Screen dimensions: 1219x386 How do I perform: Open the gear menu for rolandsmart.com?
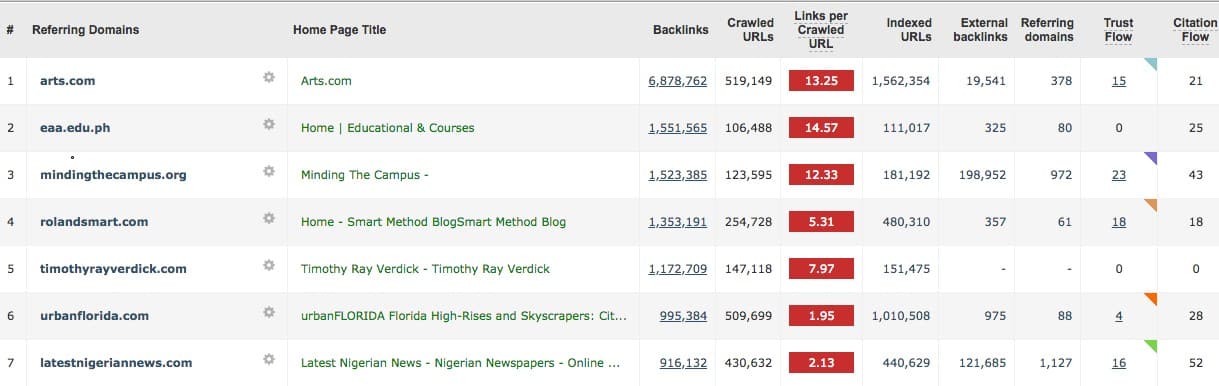tap(269, 219)
